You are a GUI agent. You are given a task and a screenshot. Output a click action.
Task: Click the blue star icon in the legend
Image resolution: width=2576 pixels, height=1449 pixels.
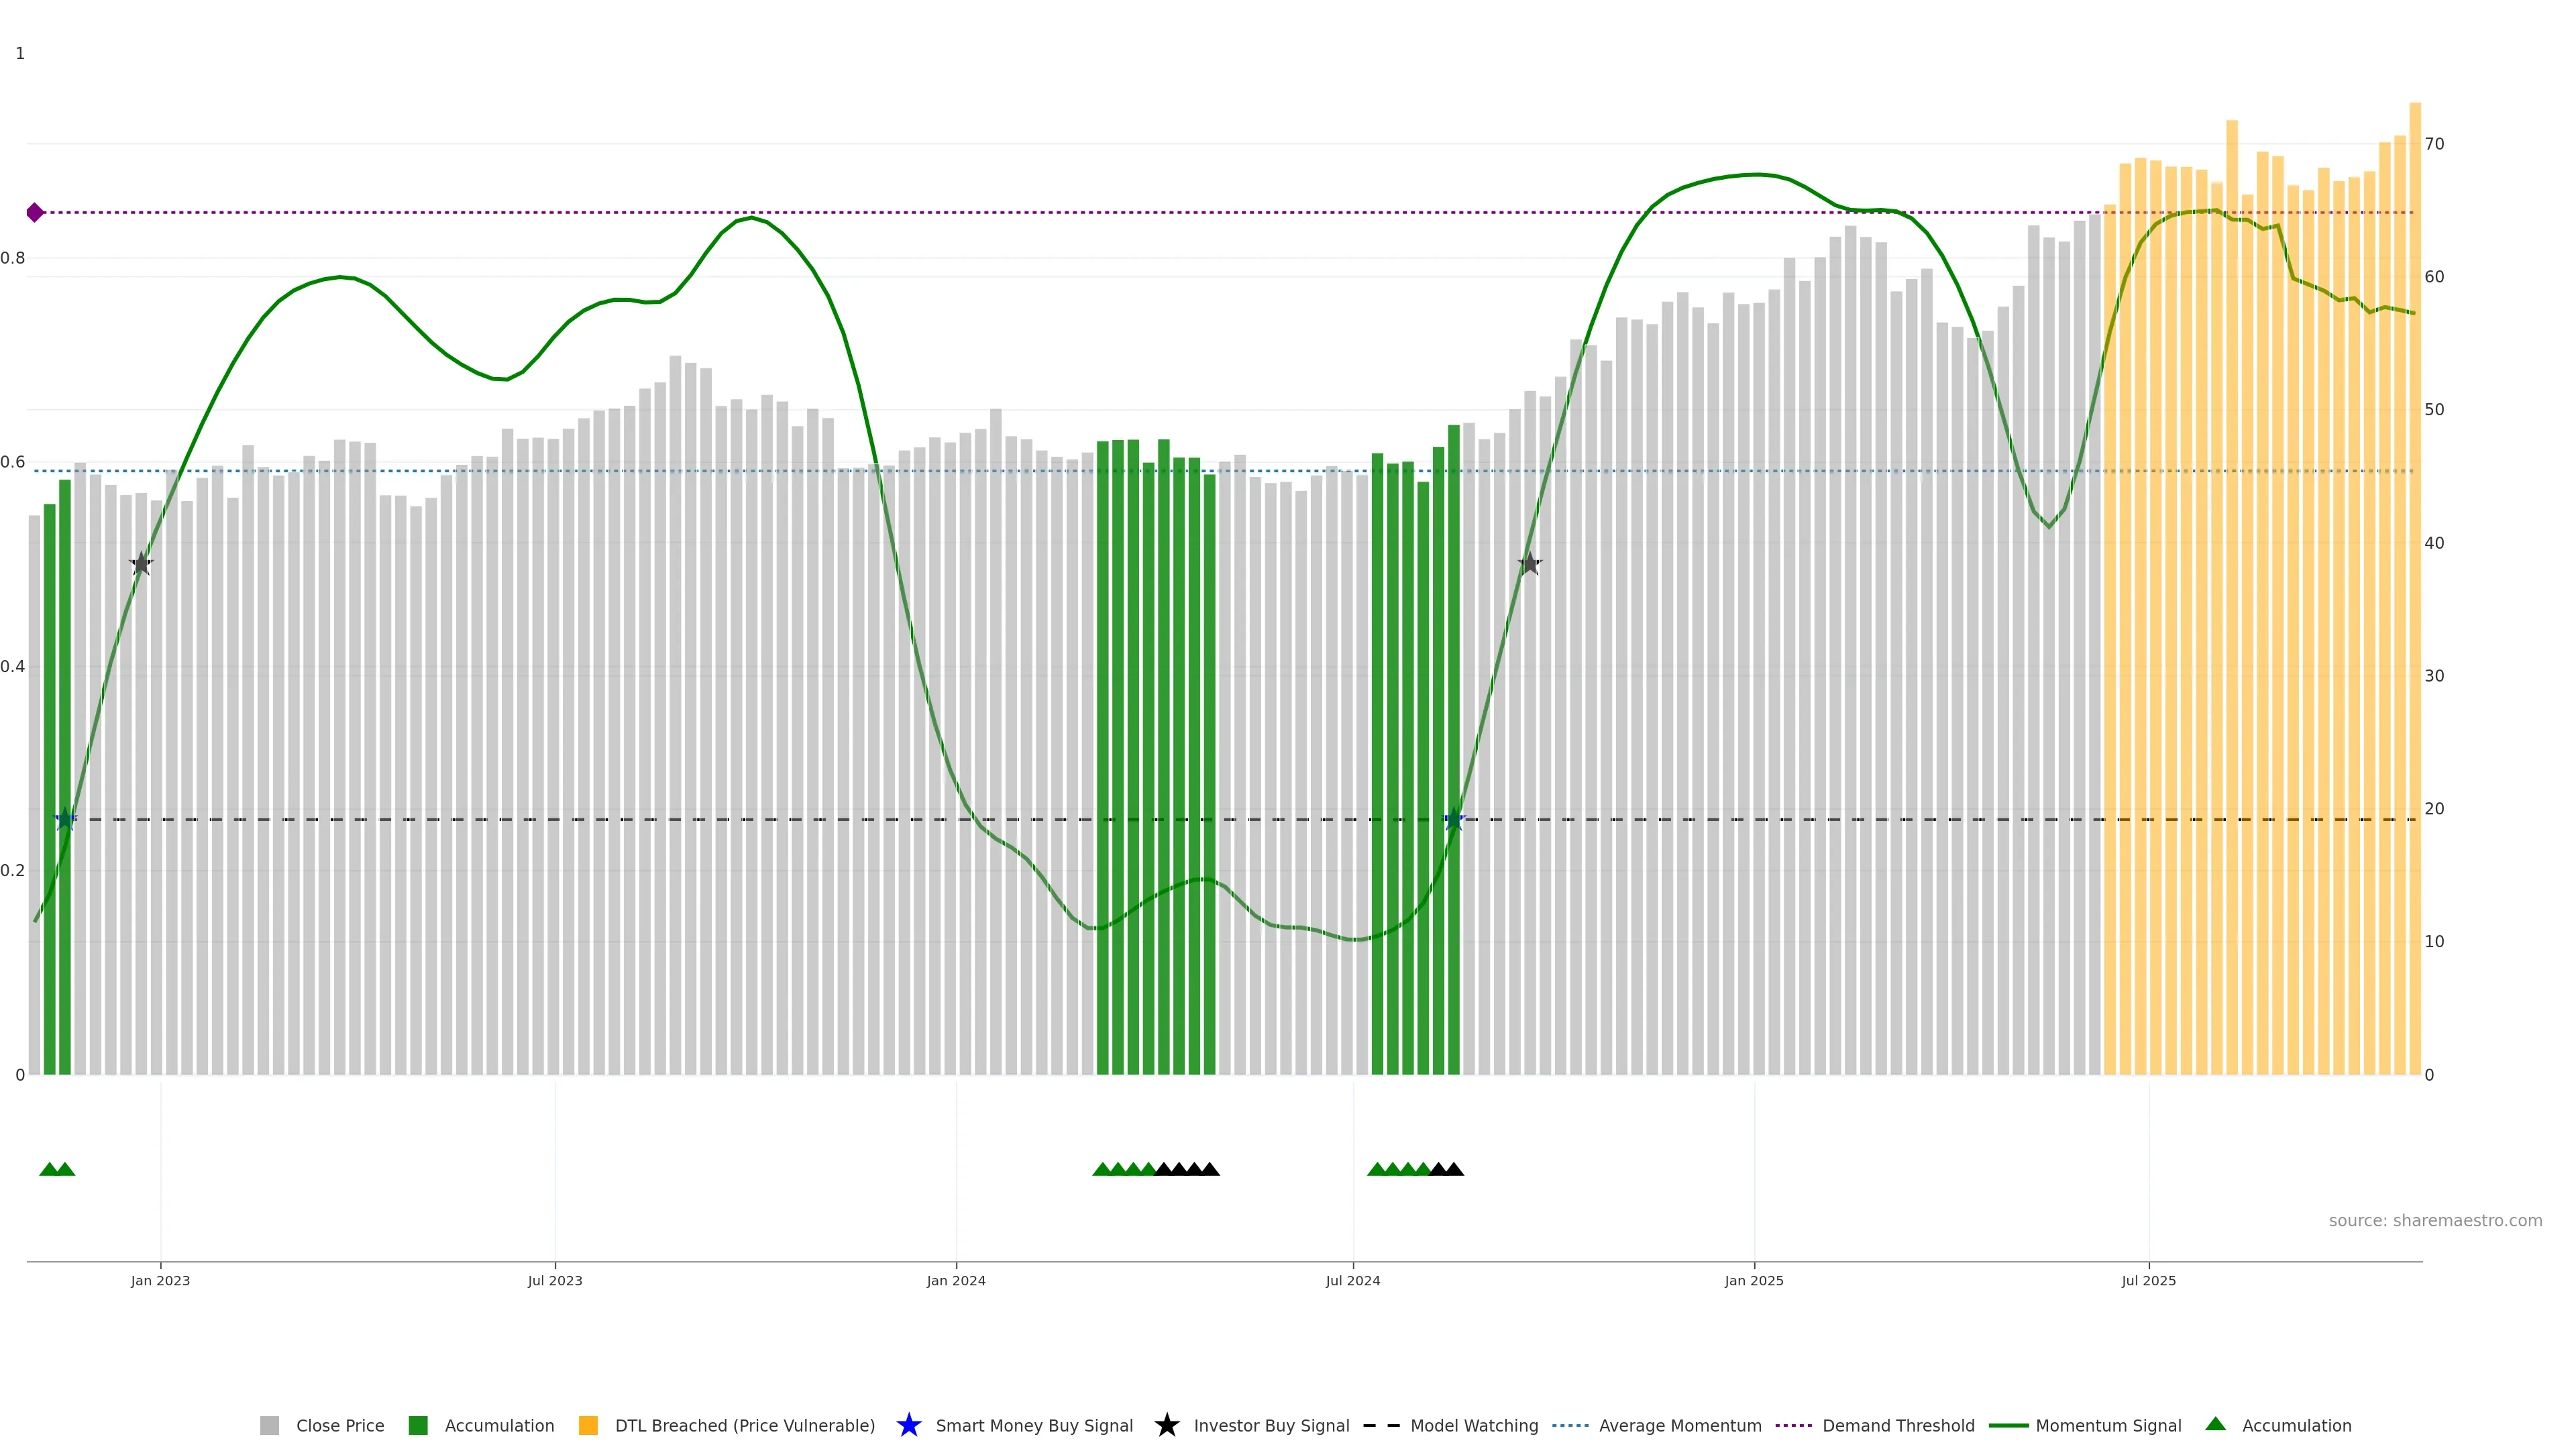[x=908, y=1425]
